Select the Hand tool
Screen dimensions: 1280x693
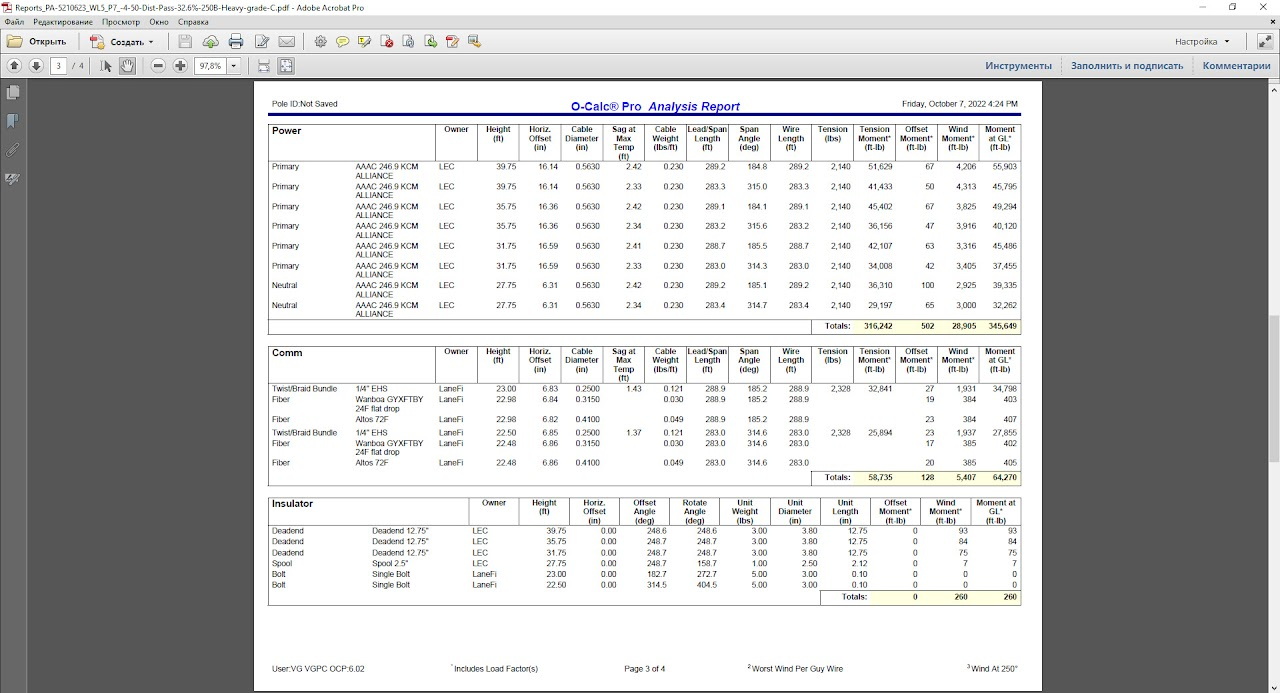(x=127, y=65)
